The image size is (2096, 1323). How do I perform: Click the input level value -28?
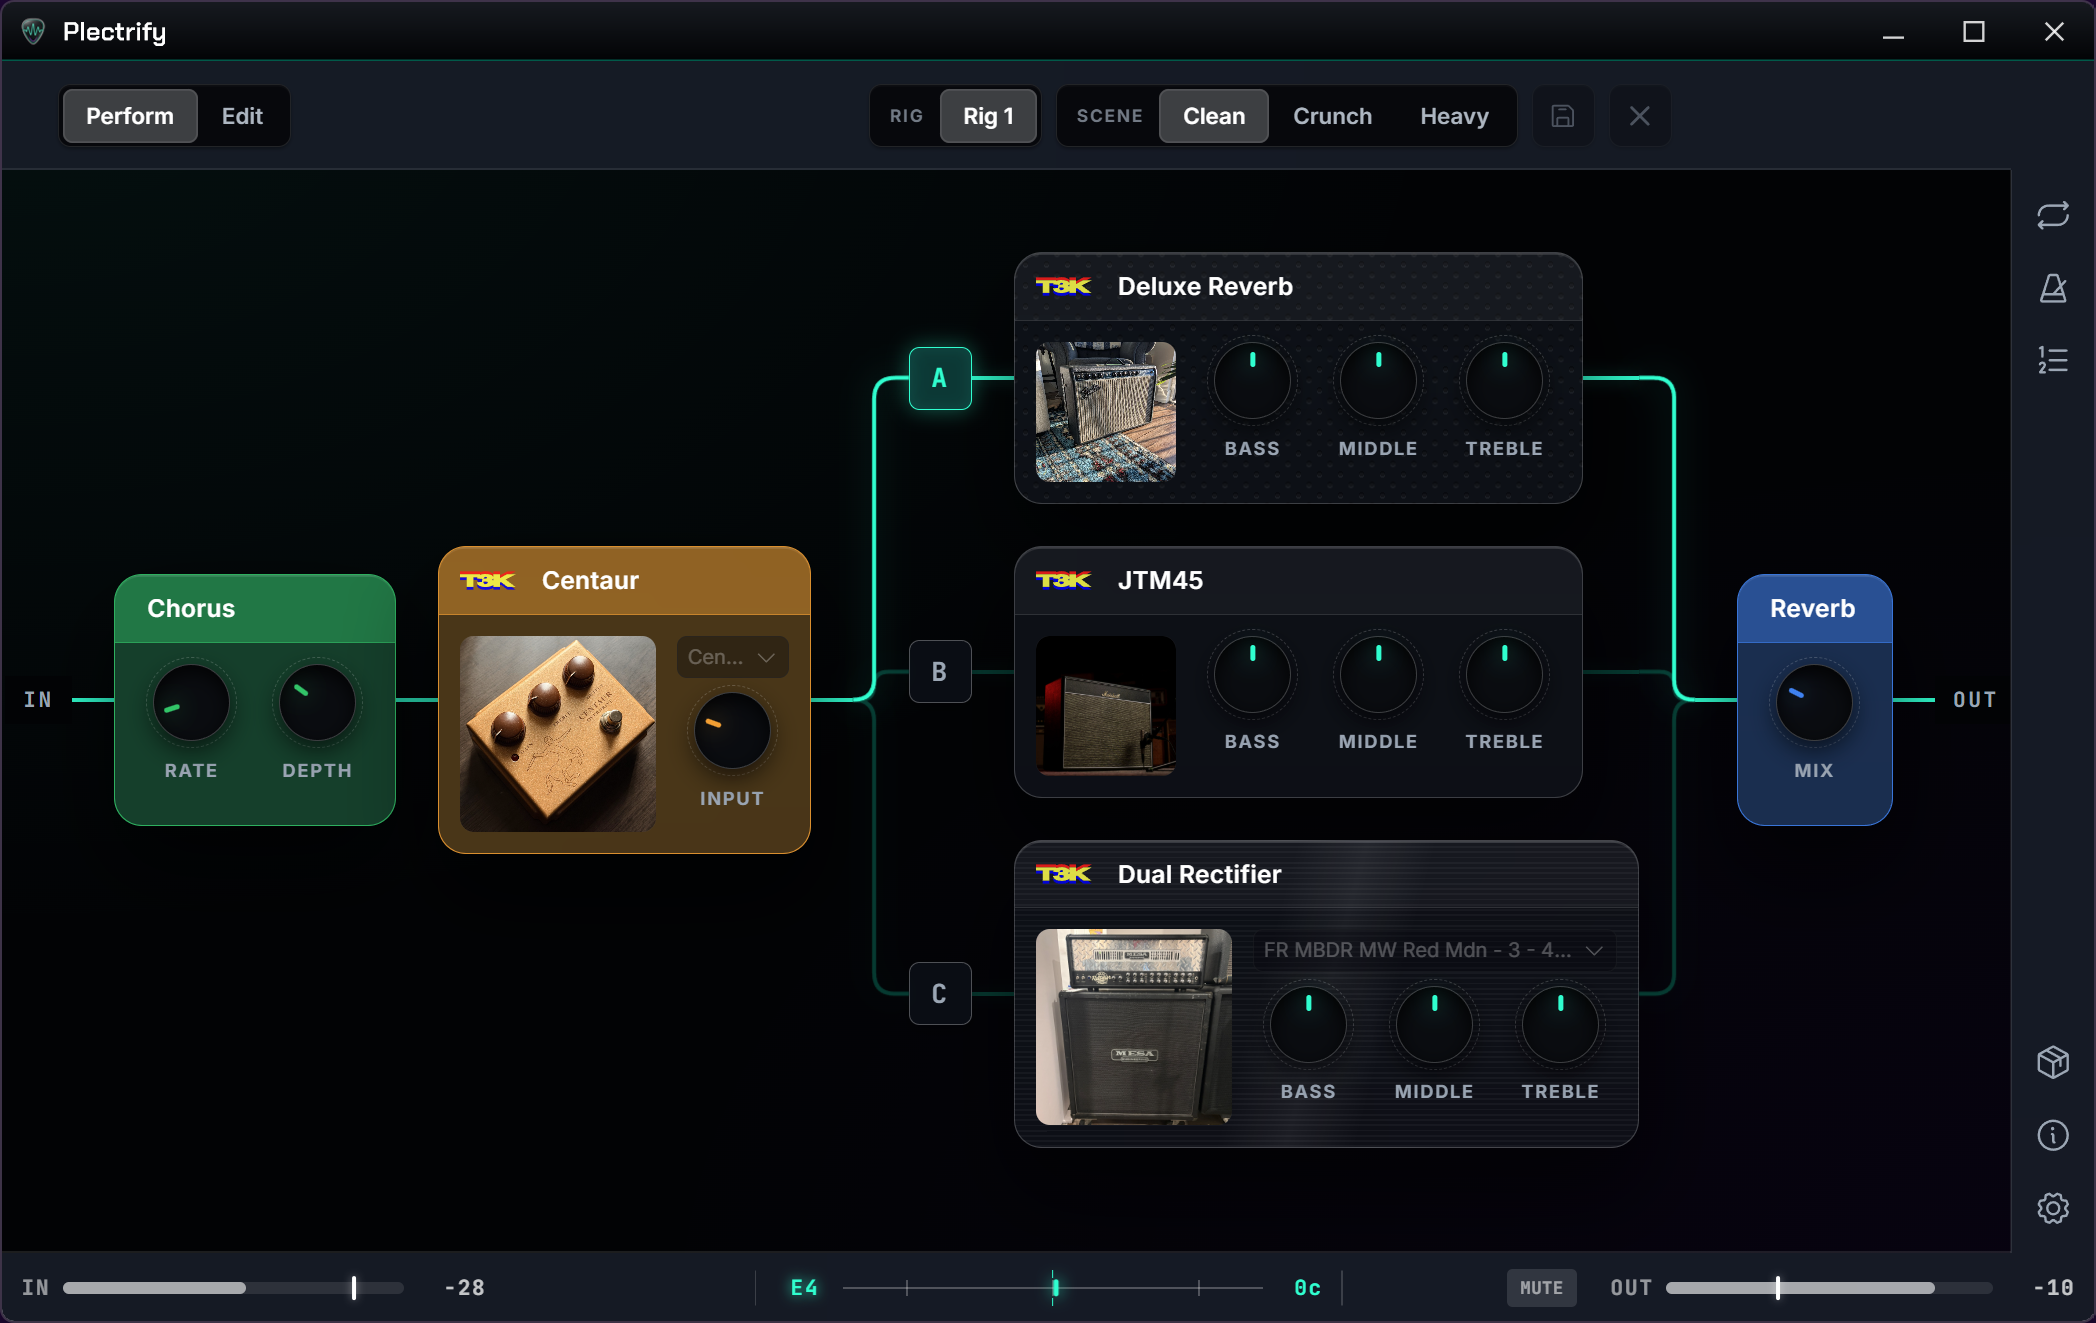tap(465, 1288)
